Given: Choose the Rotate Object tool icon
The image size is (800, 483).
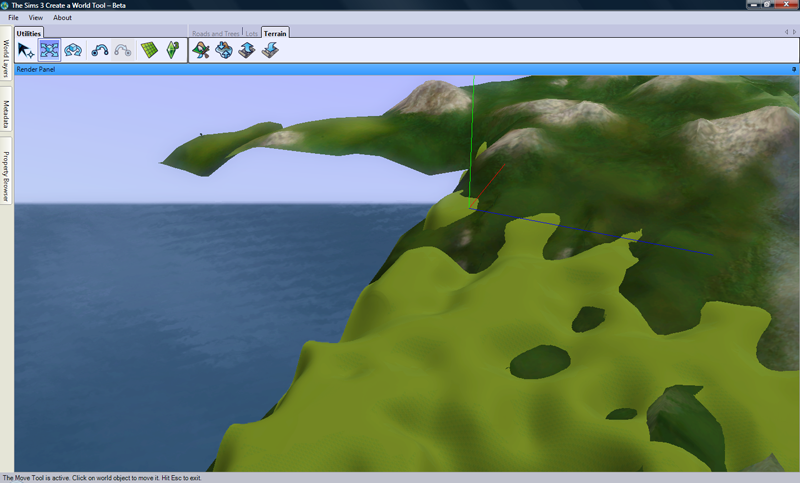Looking at the screenshot, I should 73,50.
